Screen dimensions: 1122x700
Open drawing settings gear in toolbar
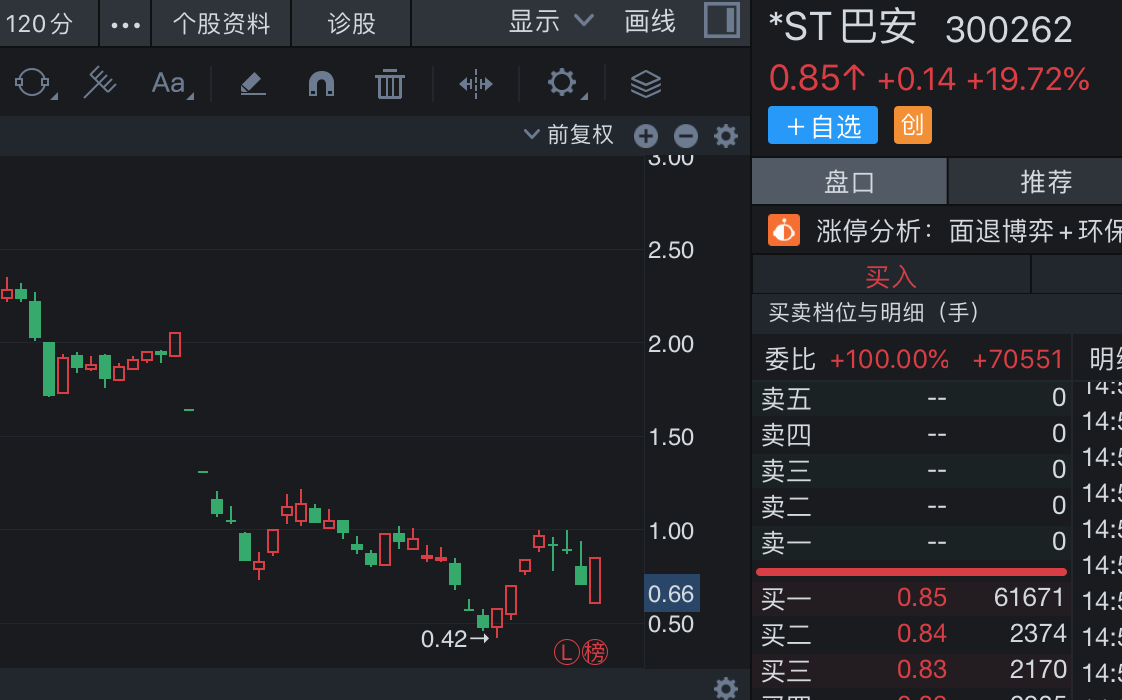tap(562, 83)
